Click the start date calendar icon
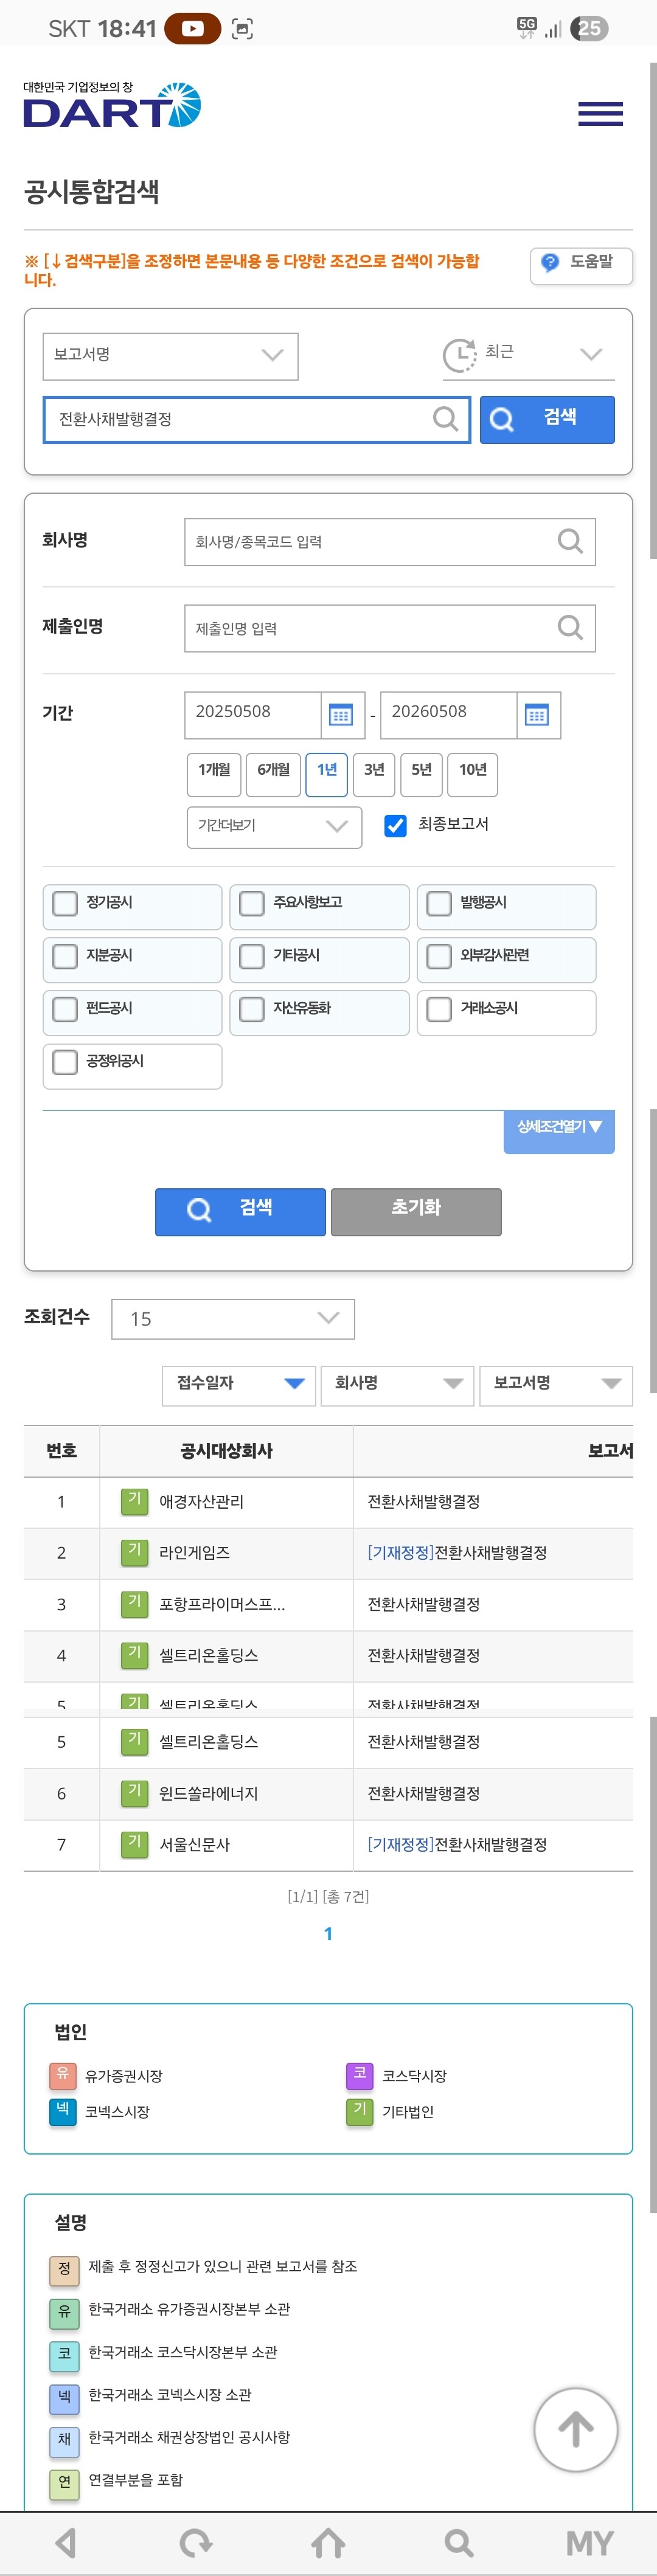 pyautogui.click(x=341, y=715)
